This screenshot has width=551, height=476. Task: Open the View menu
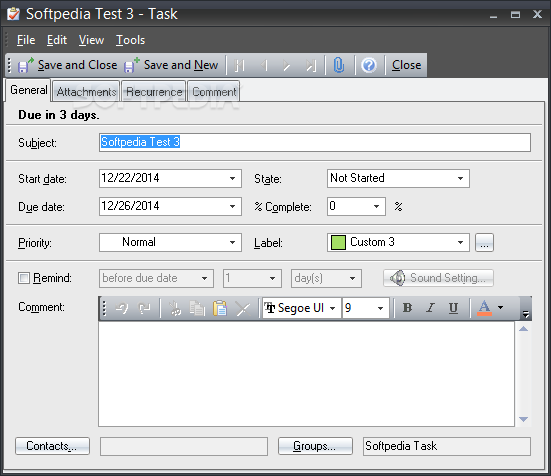pos(91,40)
